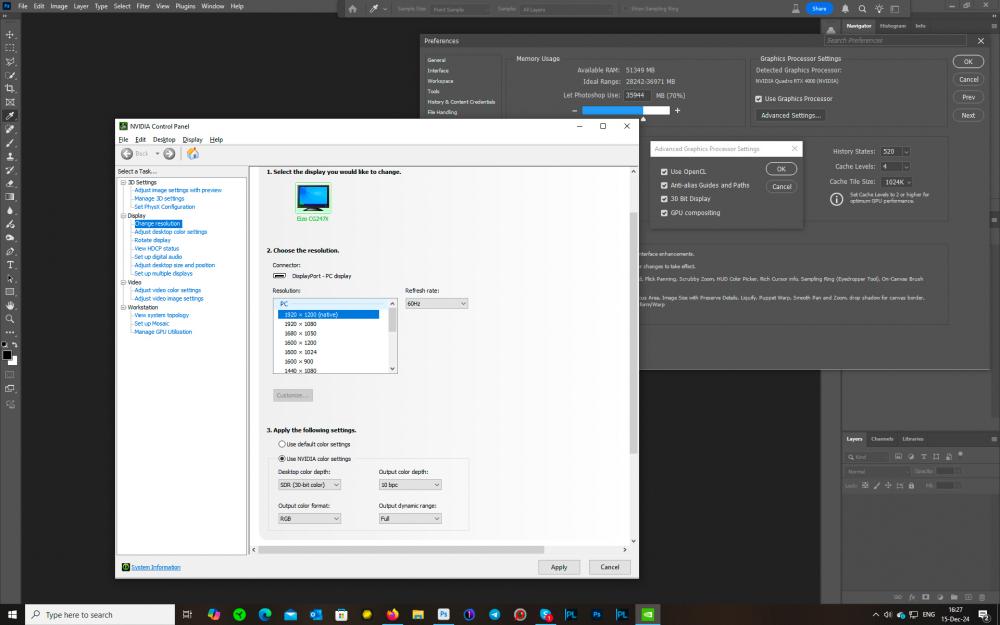The width and height of the screenshot is (1000, 625).
Task: Click the Let Photoshop Use memory slider
Action: pyautogui.click(x=626, y=110)
